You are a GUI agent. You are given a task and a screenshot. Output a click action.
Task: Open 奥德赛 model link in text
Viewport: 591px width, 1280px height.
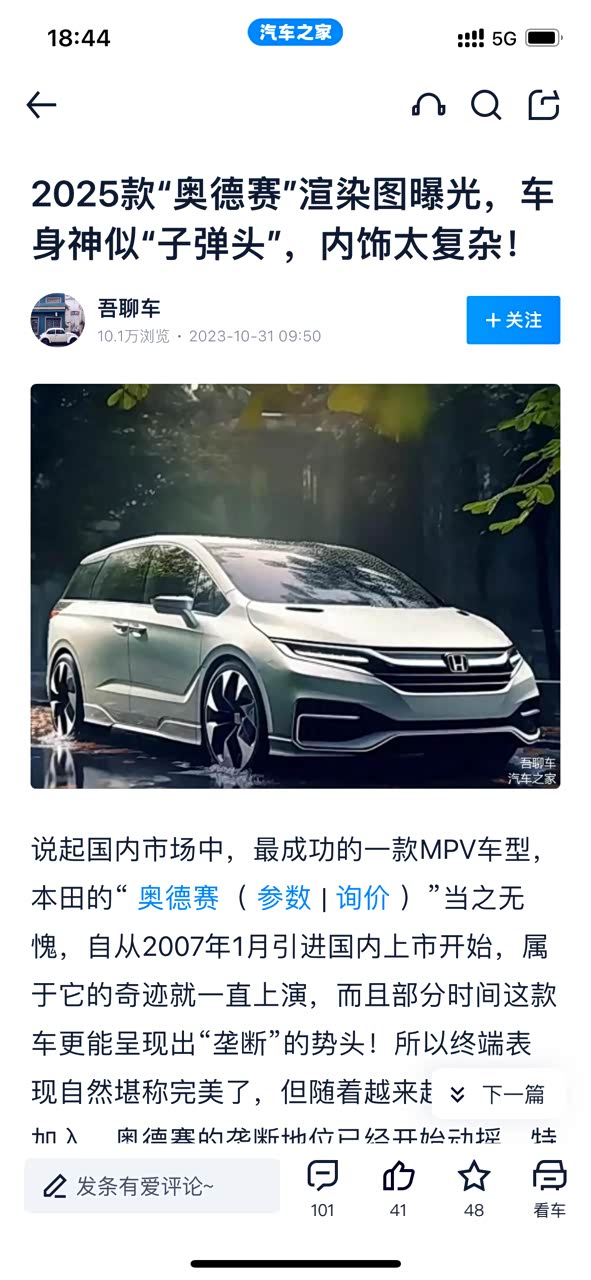pyautogui.click(x=178, y=897)
